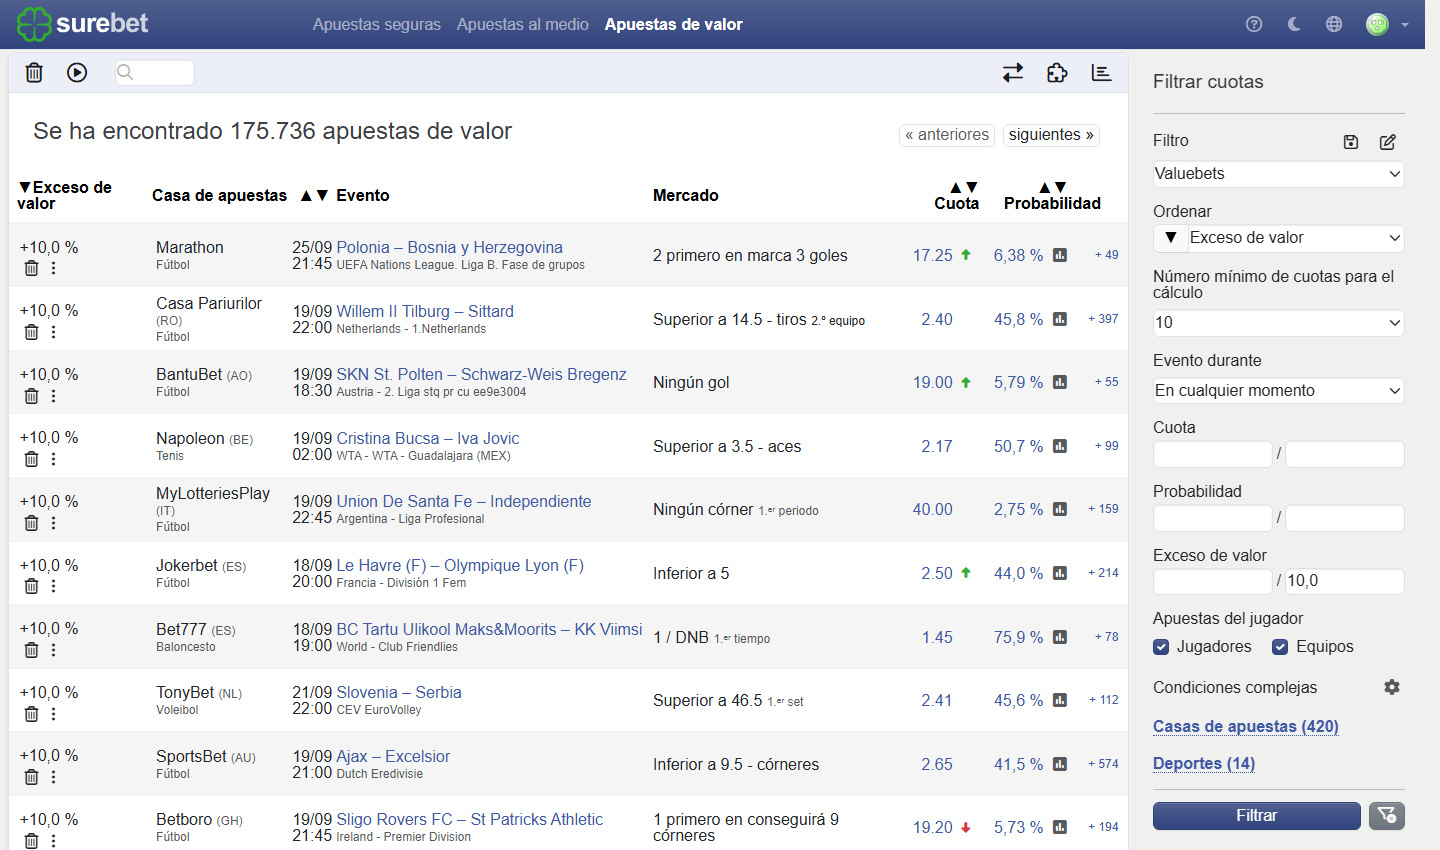Image resolution: width=1440 pixels, height=850 pixels.
Task: Toggle dark mode moon icon
Action: pos(1294,24)
